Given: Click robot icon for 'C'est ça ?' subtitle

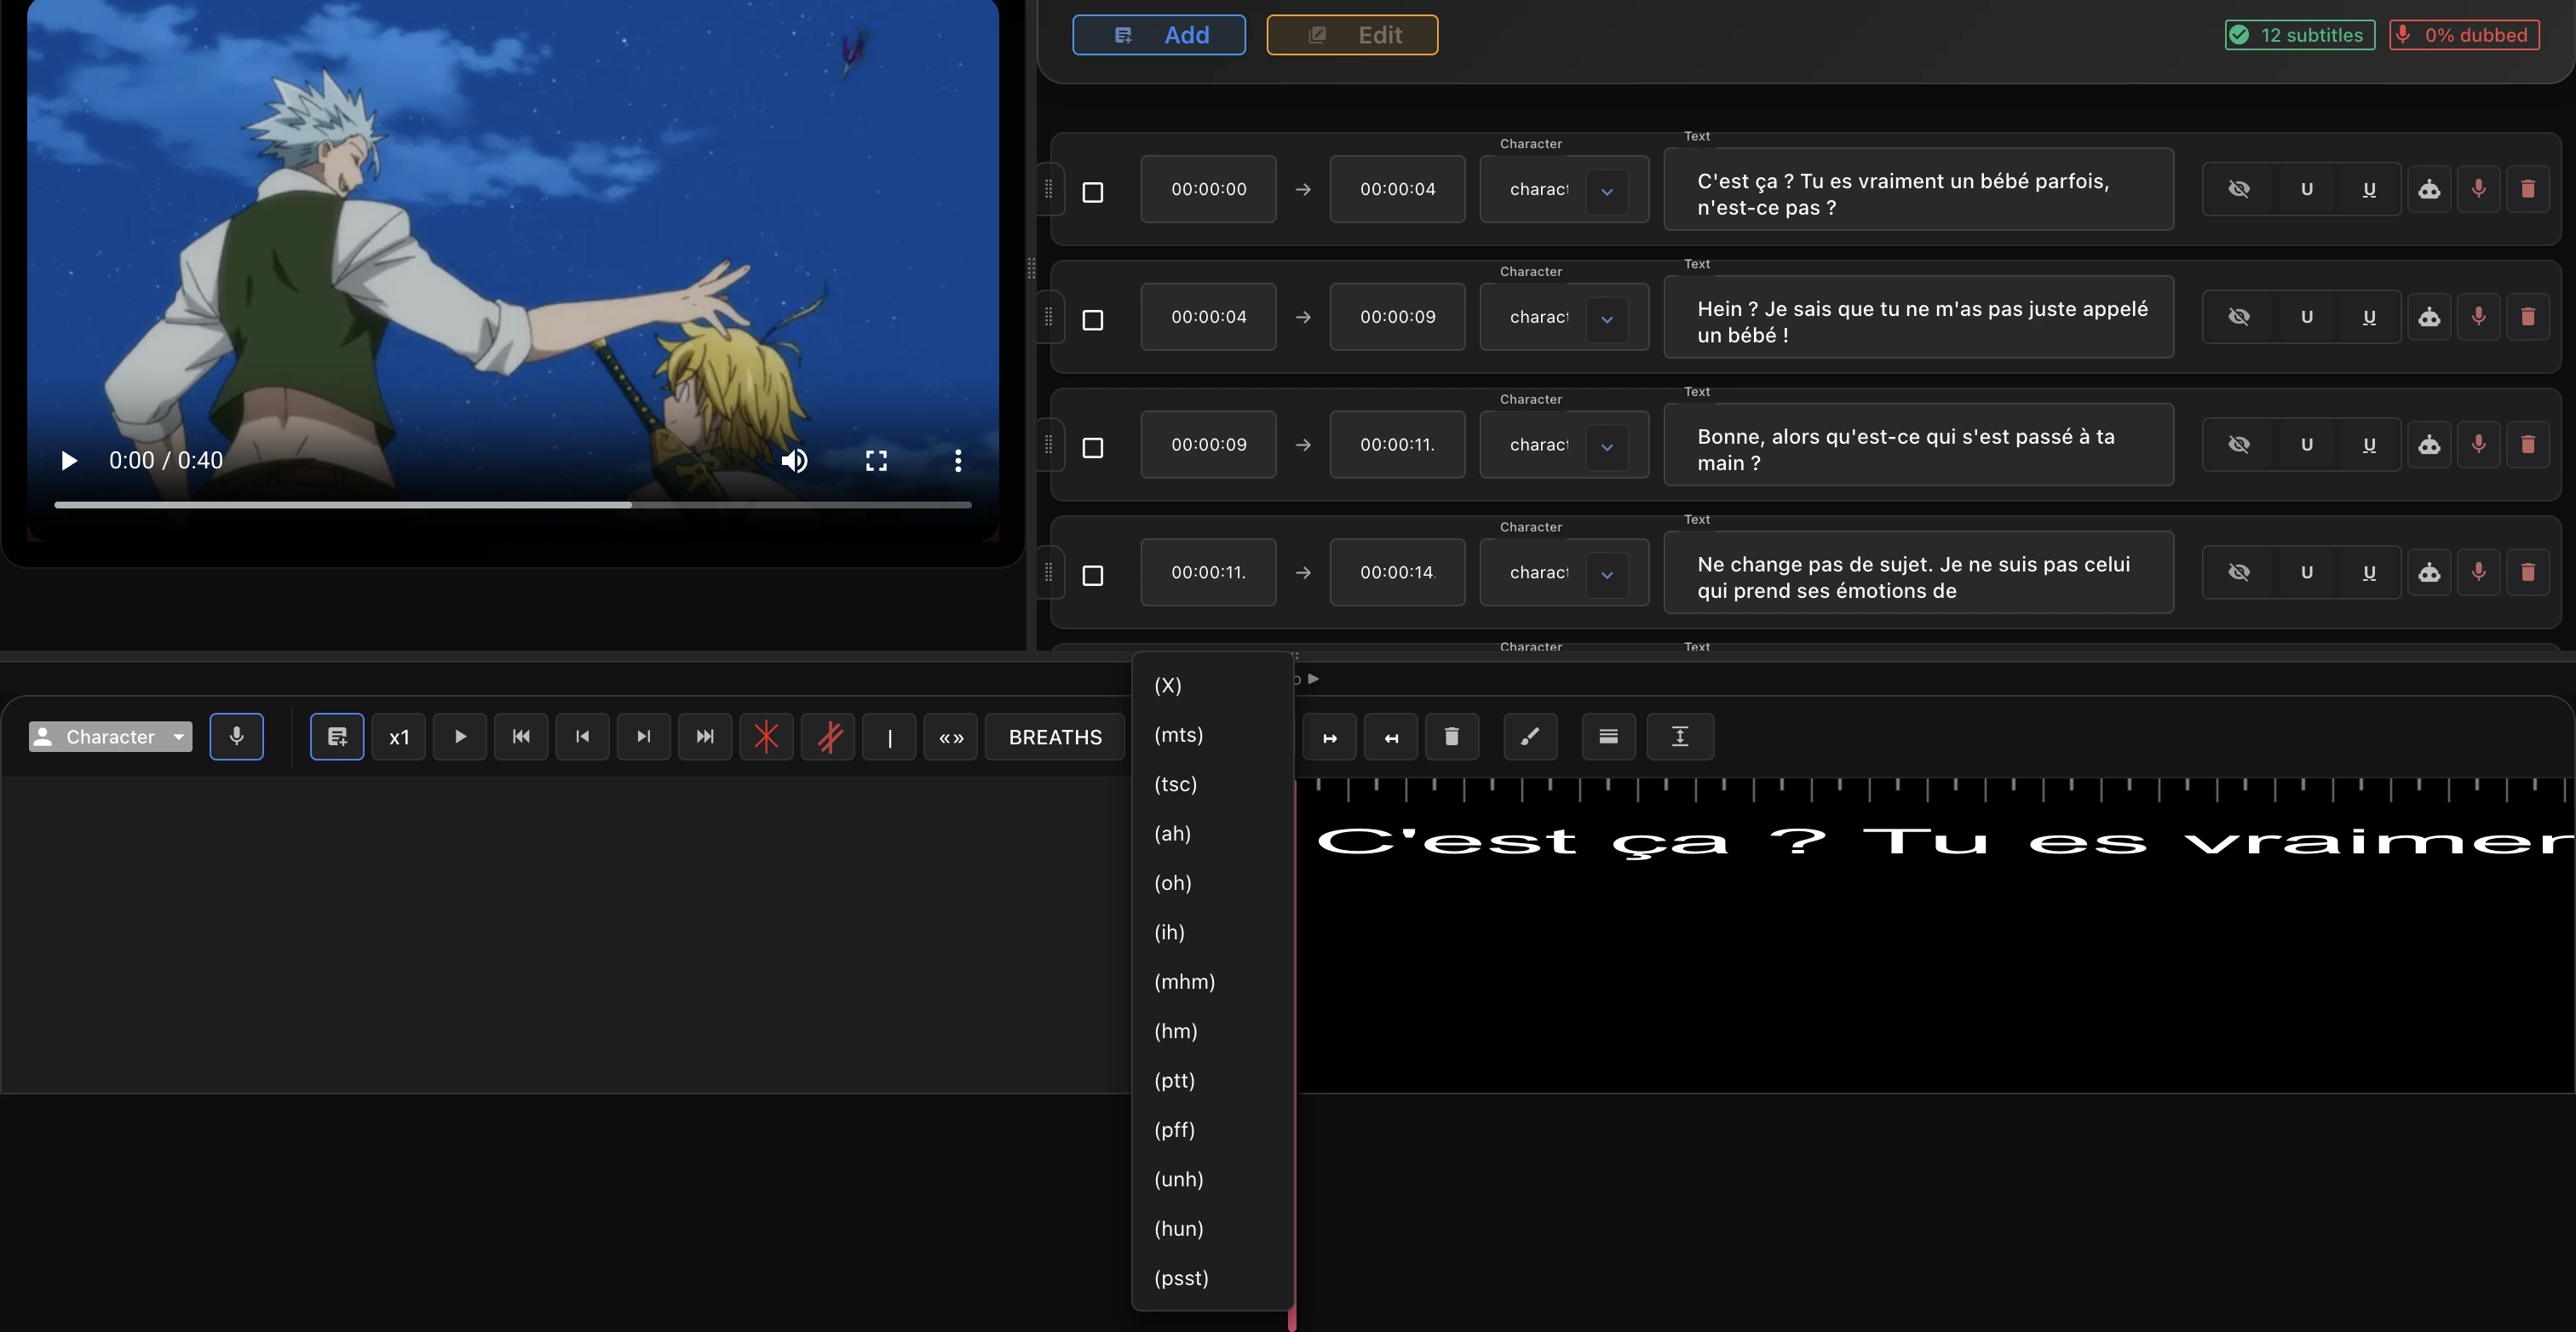Looking at the screenshot, I should (x=2429, y=189).
